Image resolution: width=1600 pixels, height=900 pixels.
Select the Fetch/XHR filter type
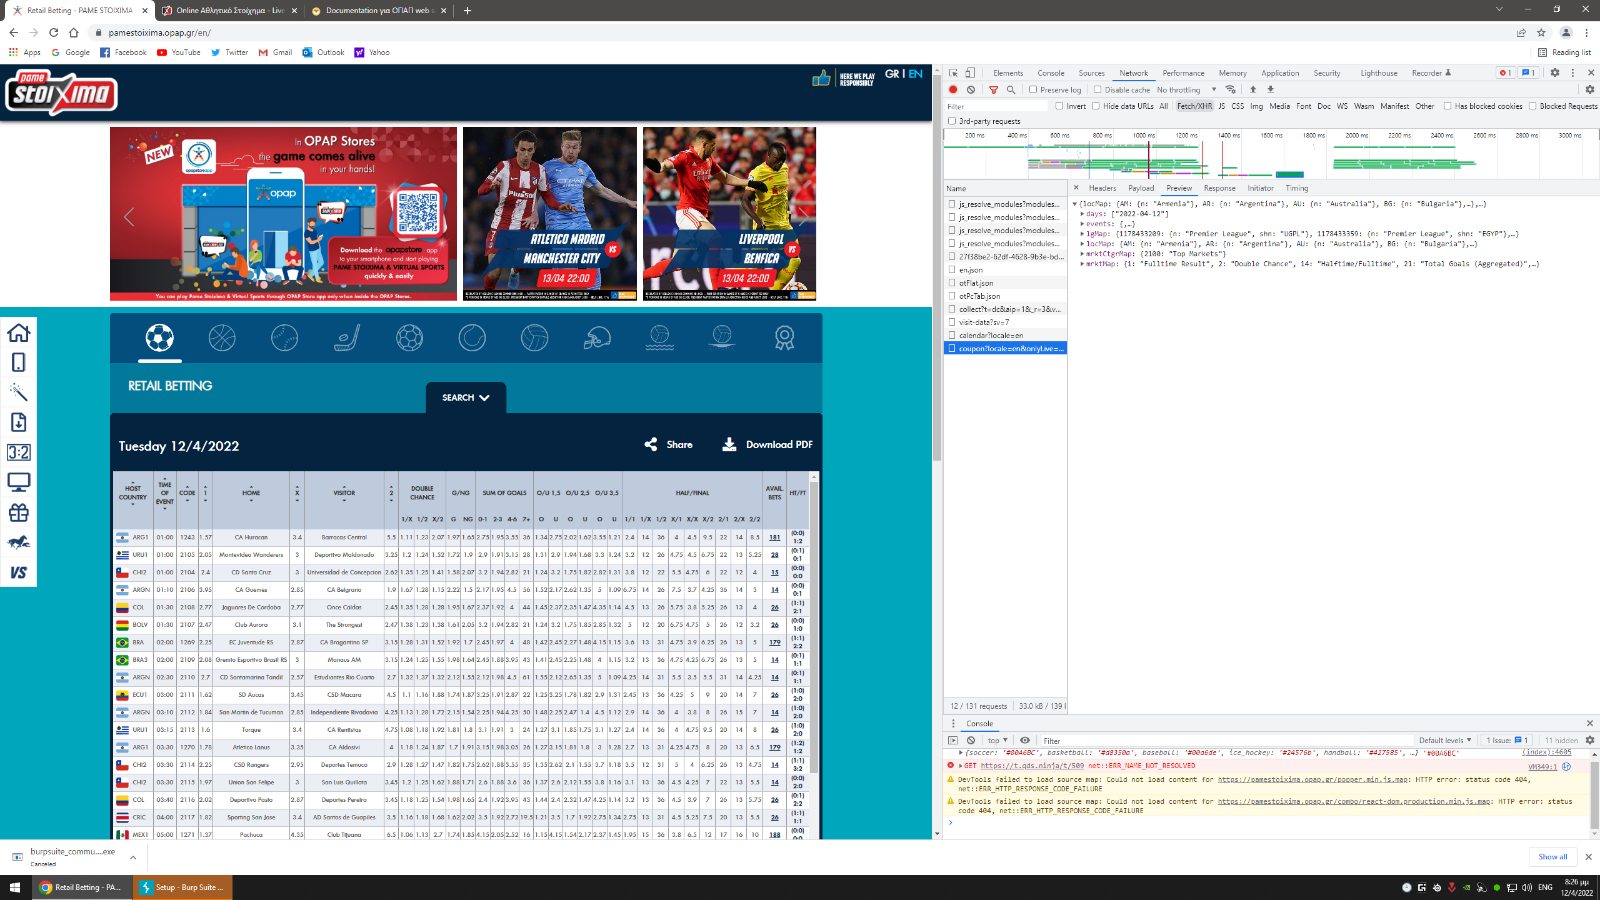1194,106
